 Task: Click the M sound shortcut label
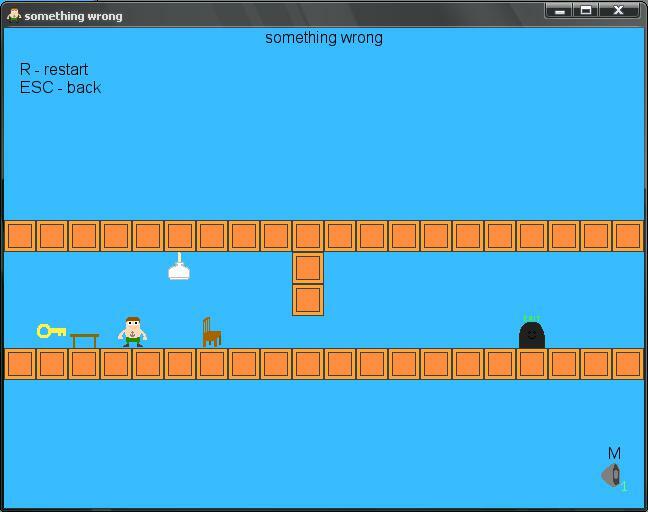614,453
